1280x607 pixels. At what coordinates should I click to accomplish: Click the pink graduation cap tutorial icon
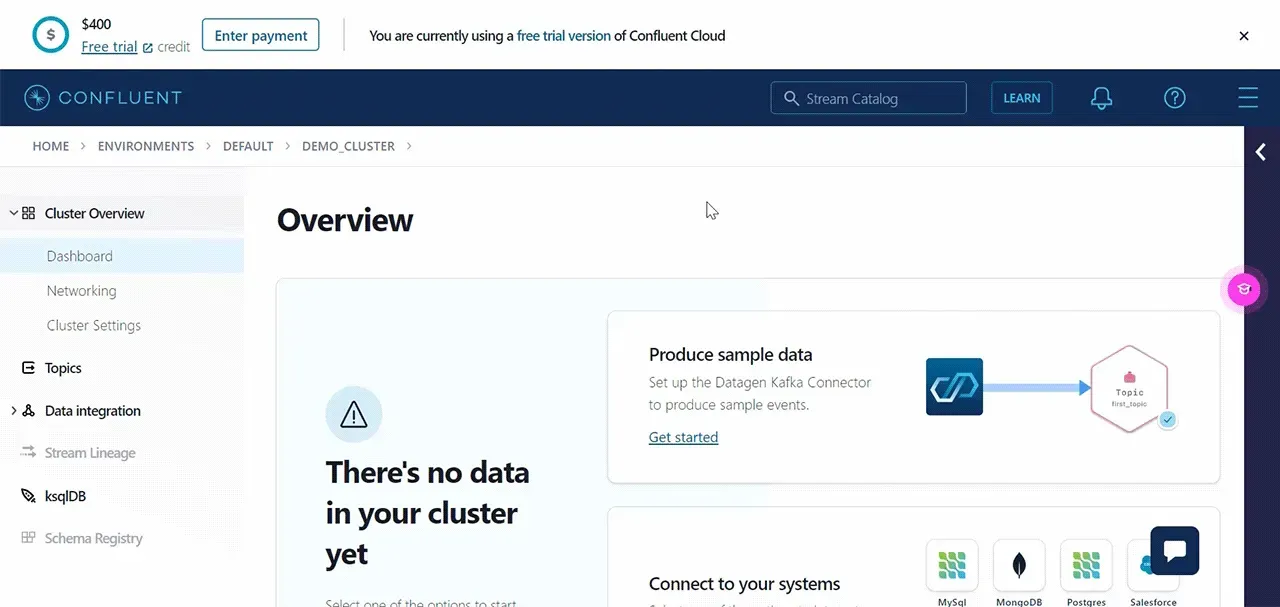[1244, 290]
